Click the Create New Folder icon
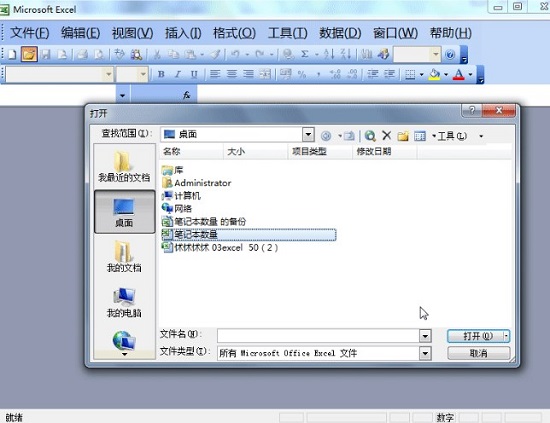This screenshot has width=550, height=423. [403, 136]
